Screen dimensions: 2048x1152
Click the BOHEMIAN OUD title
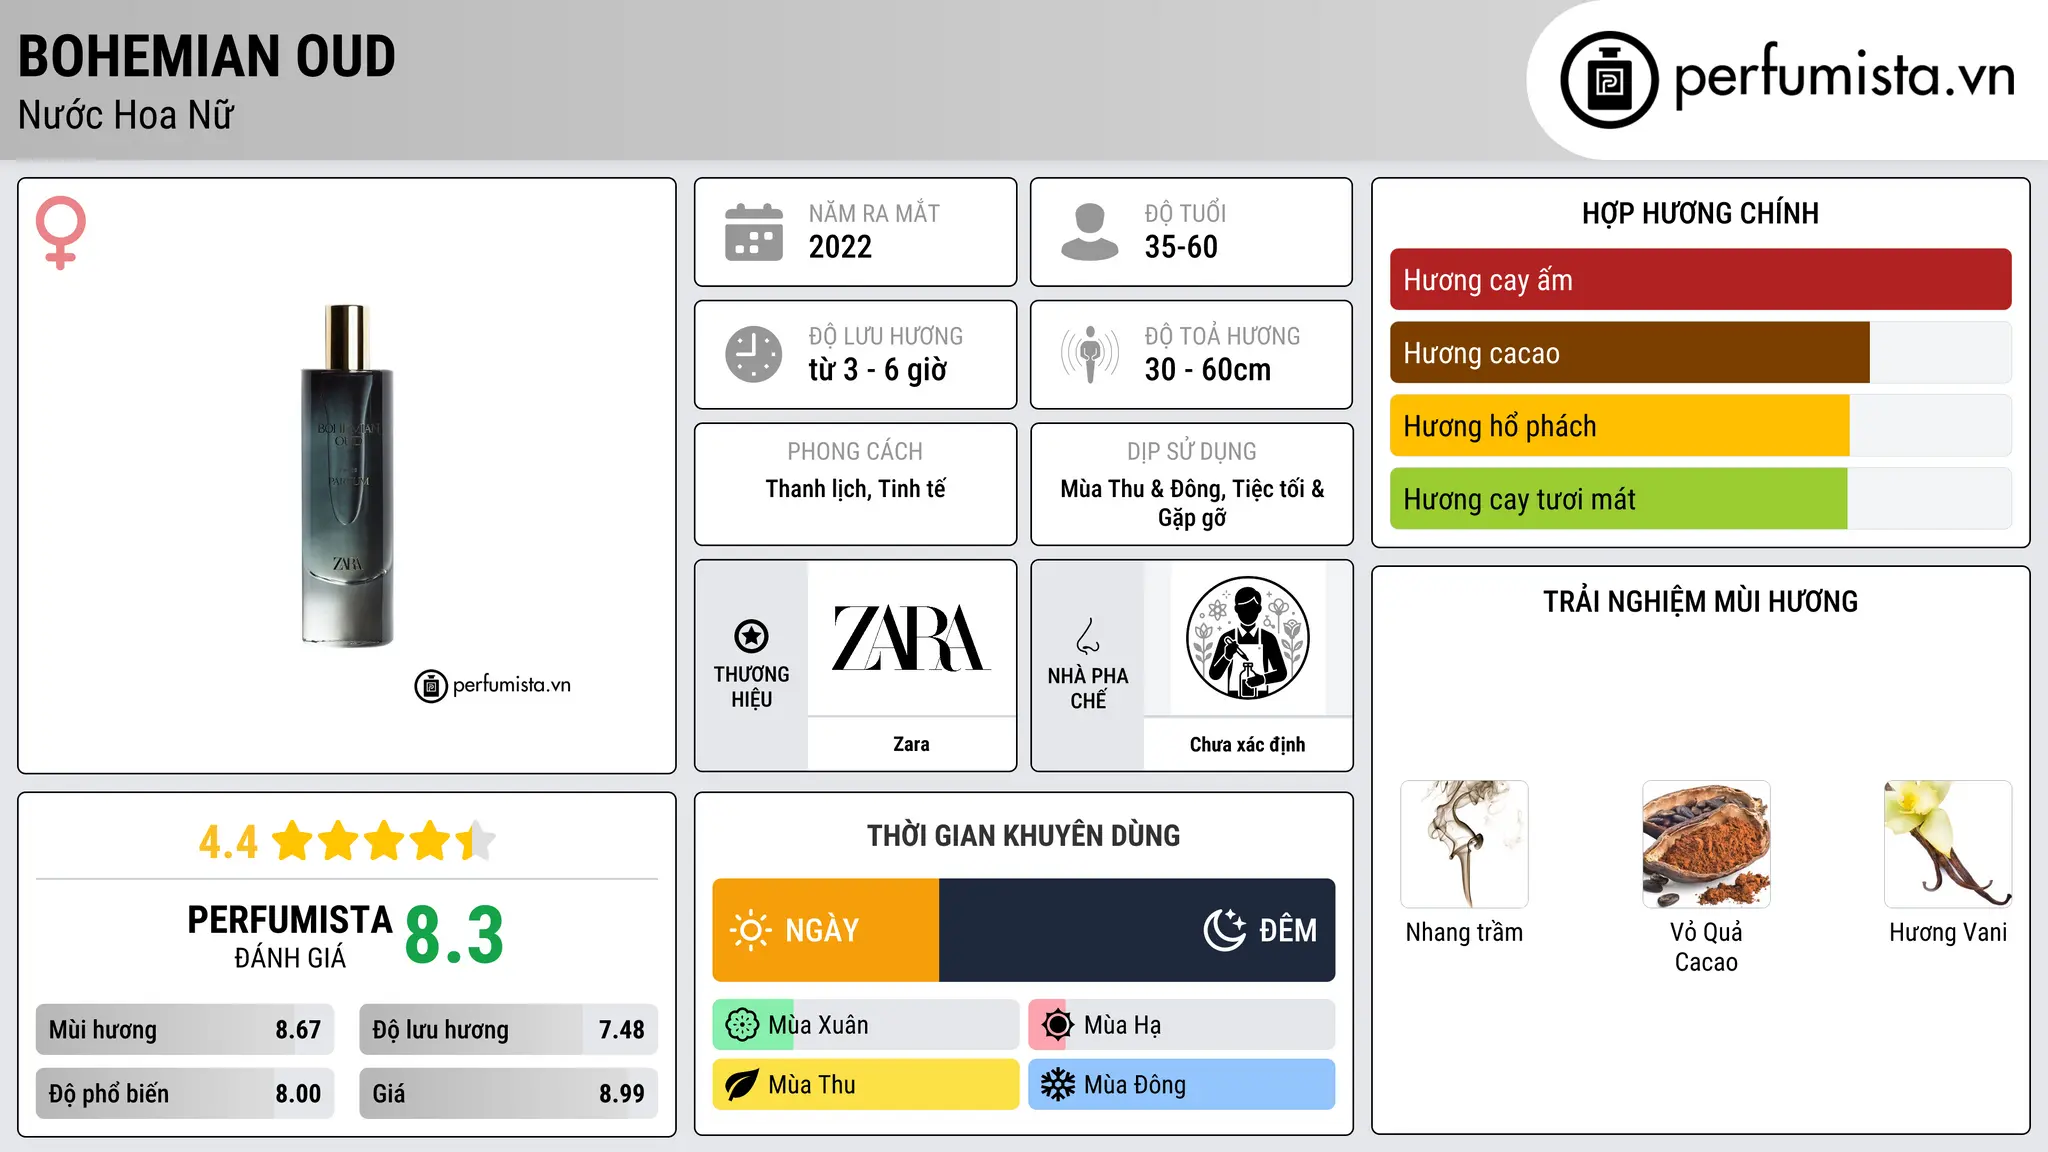[x=207, y=56]
